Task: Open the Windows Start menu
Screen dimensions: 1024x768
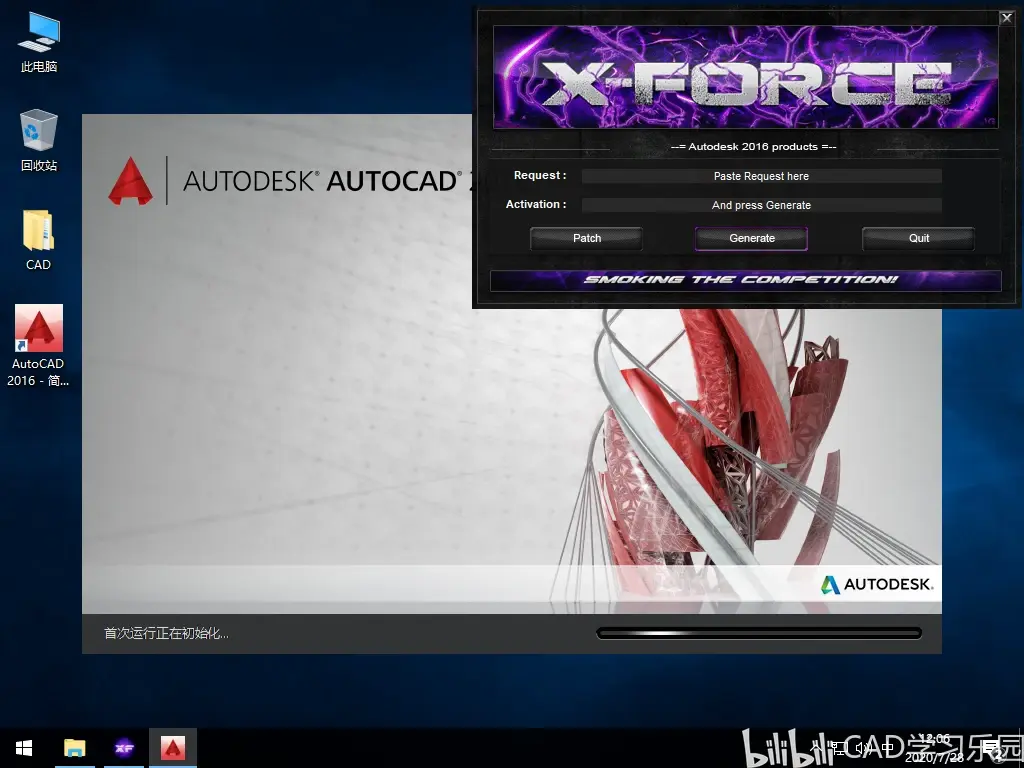Action: click(24, 748)
